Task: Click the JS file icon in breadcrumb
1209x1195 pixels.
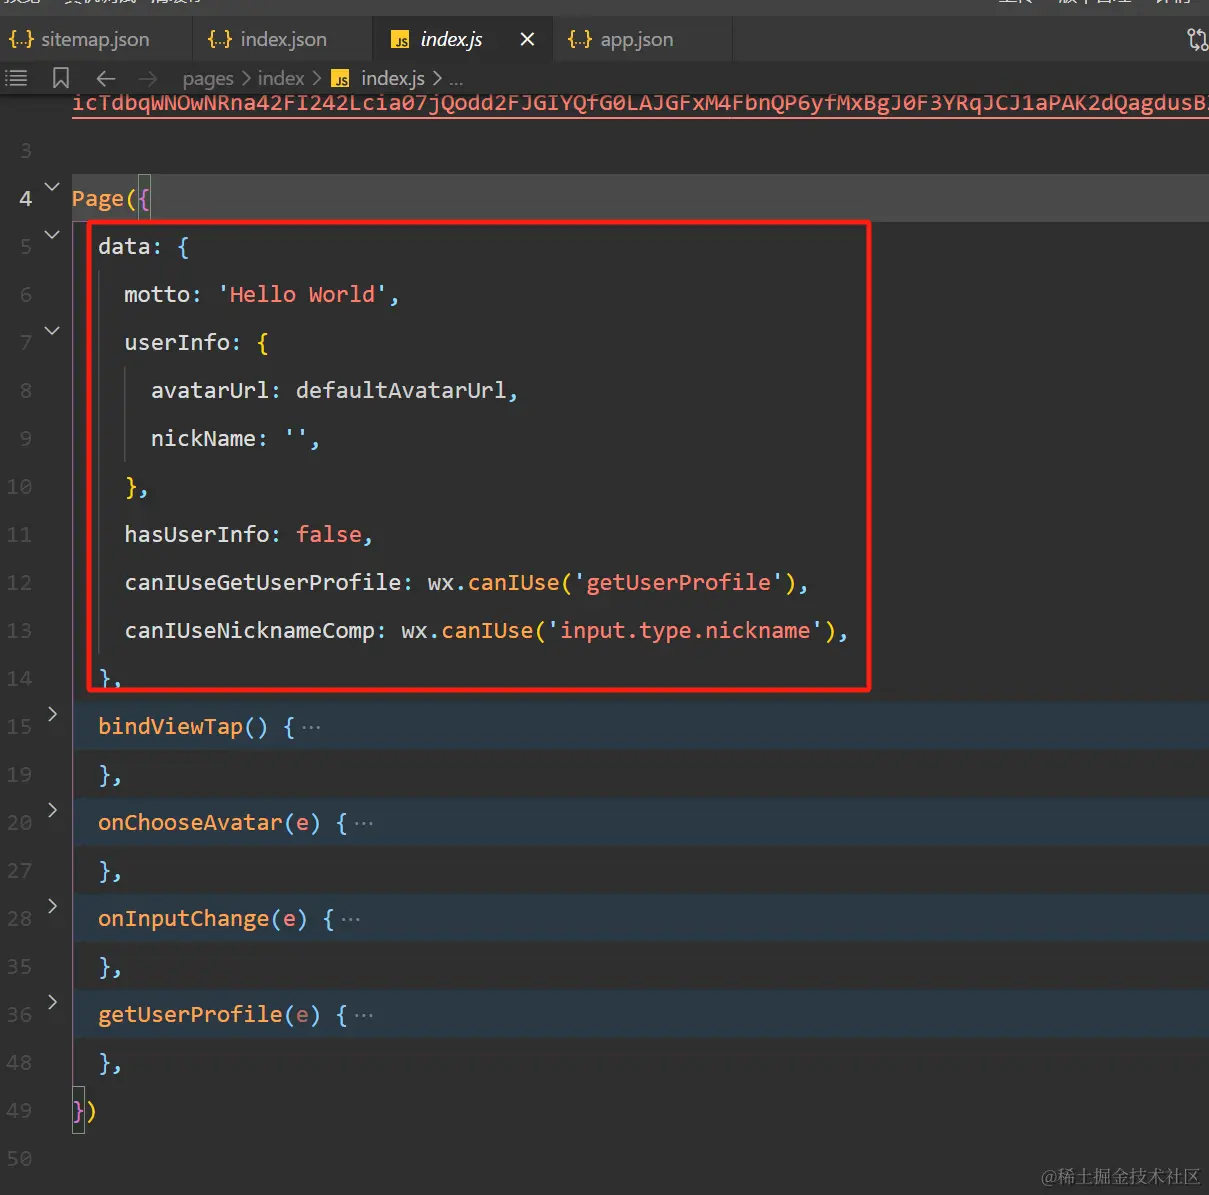Action: point(341,79)
